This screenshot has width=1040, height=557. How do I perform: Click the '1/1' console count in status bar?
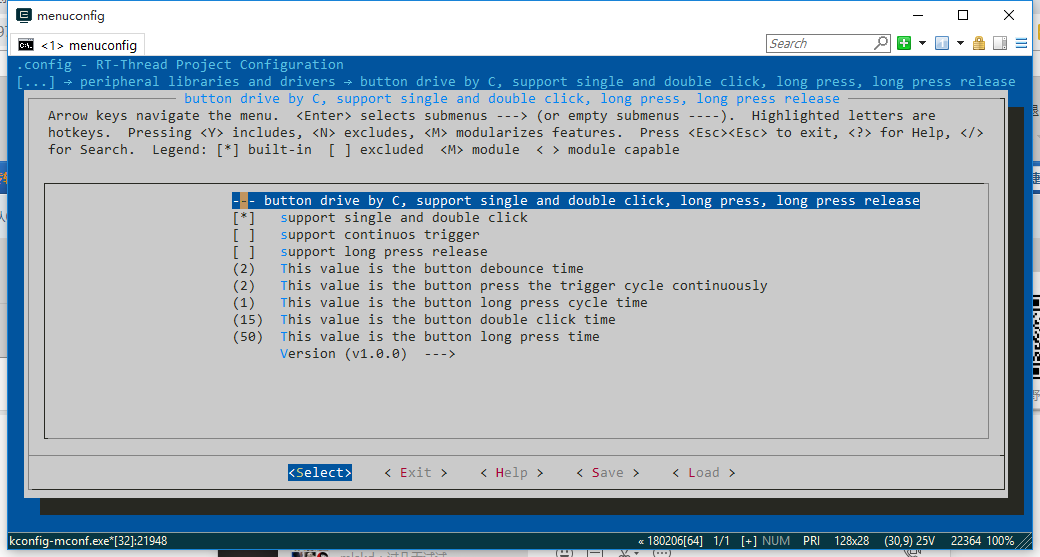(722, 541)
